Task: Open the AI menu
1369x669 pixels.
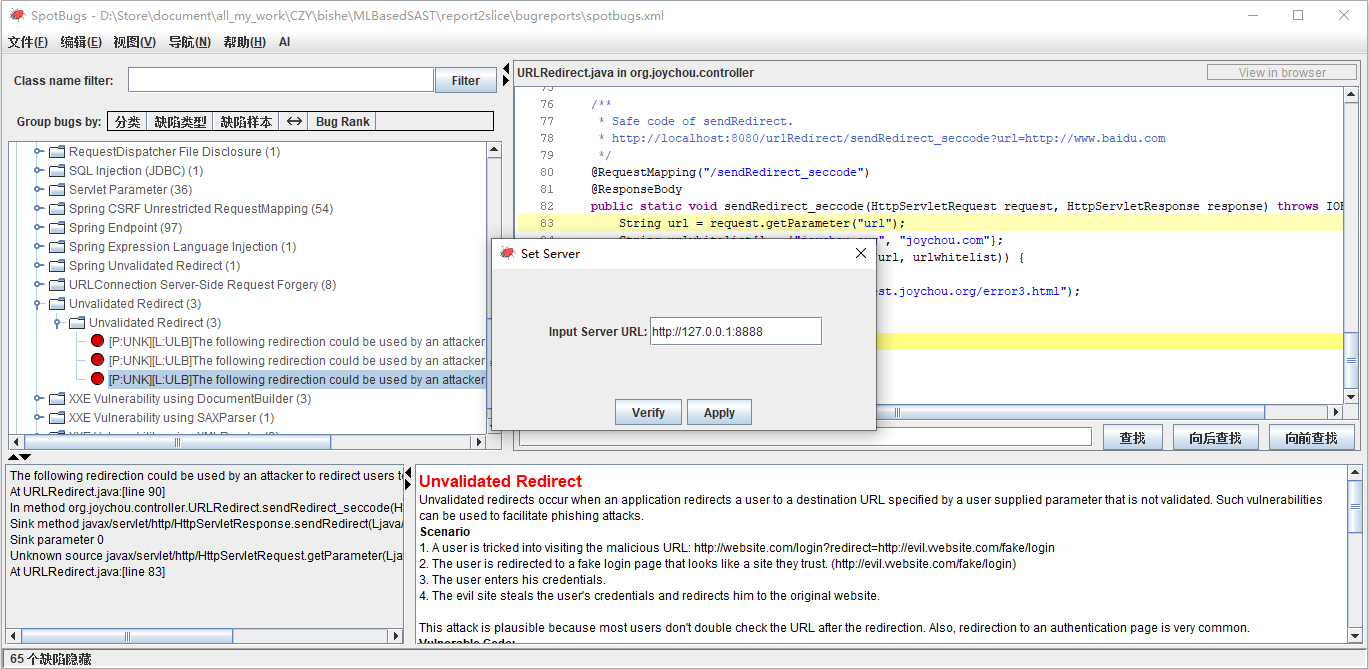Action: pos(284,42)
